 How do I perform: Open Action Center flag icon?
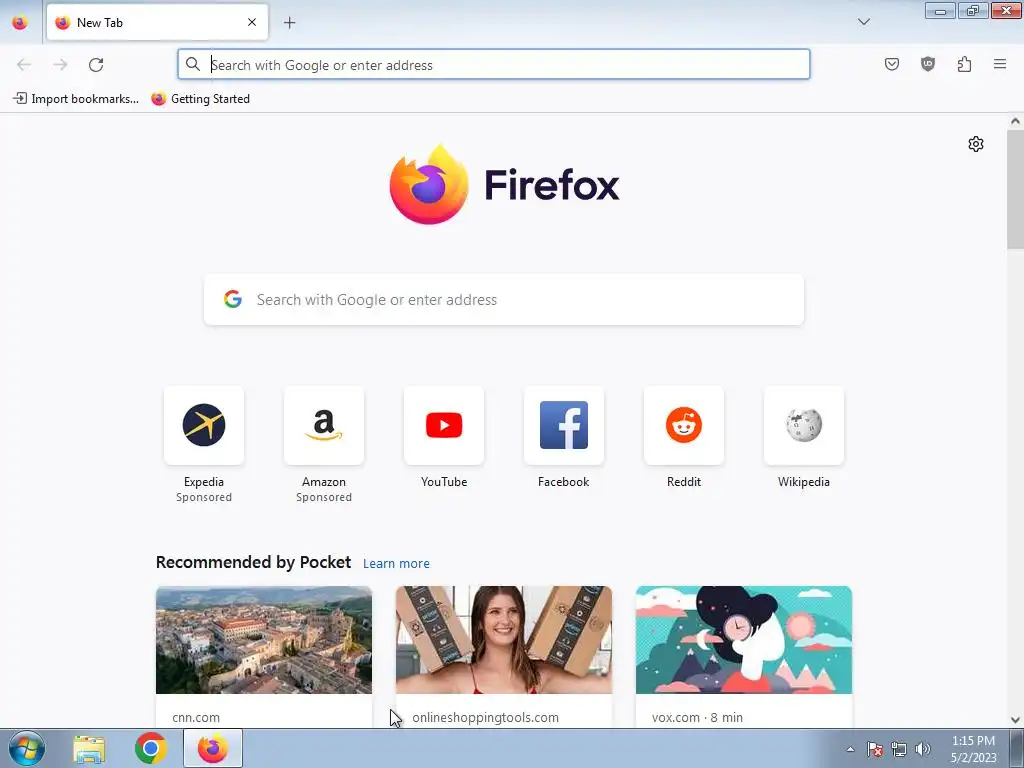pos(875,749)
